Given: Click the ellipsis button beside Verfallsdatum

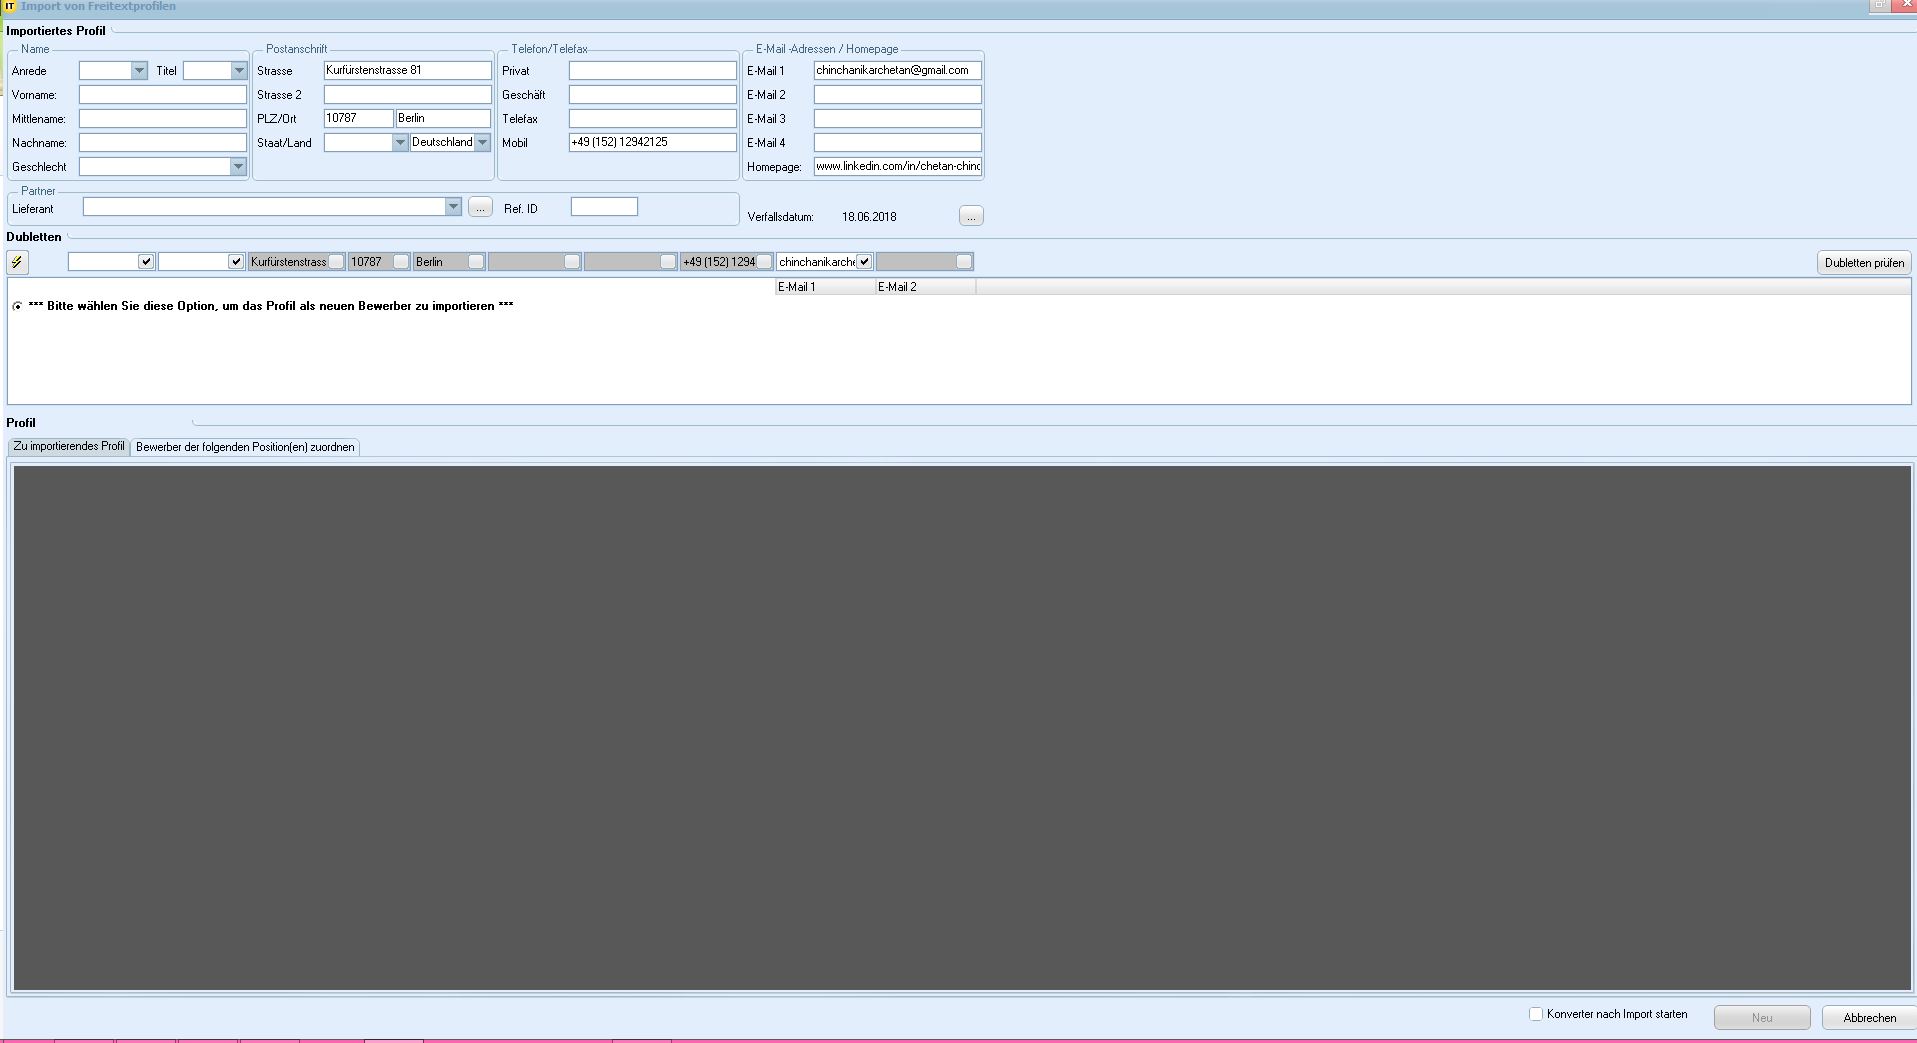Looking at the screenshot, I should [x=971, y=216].
